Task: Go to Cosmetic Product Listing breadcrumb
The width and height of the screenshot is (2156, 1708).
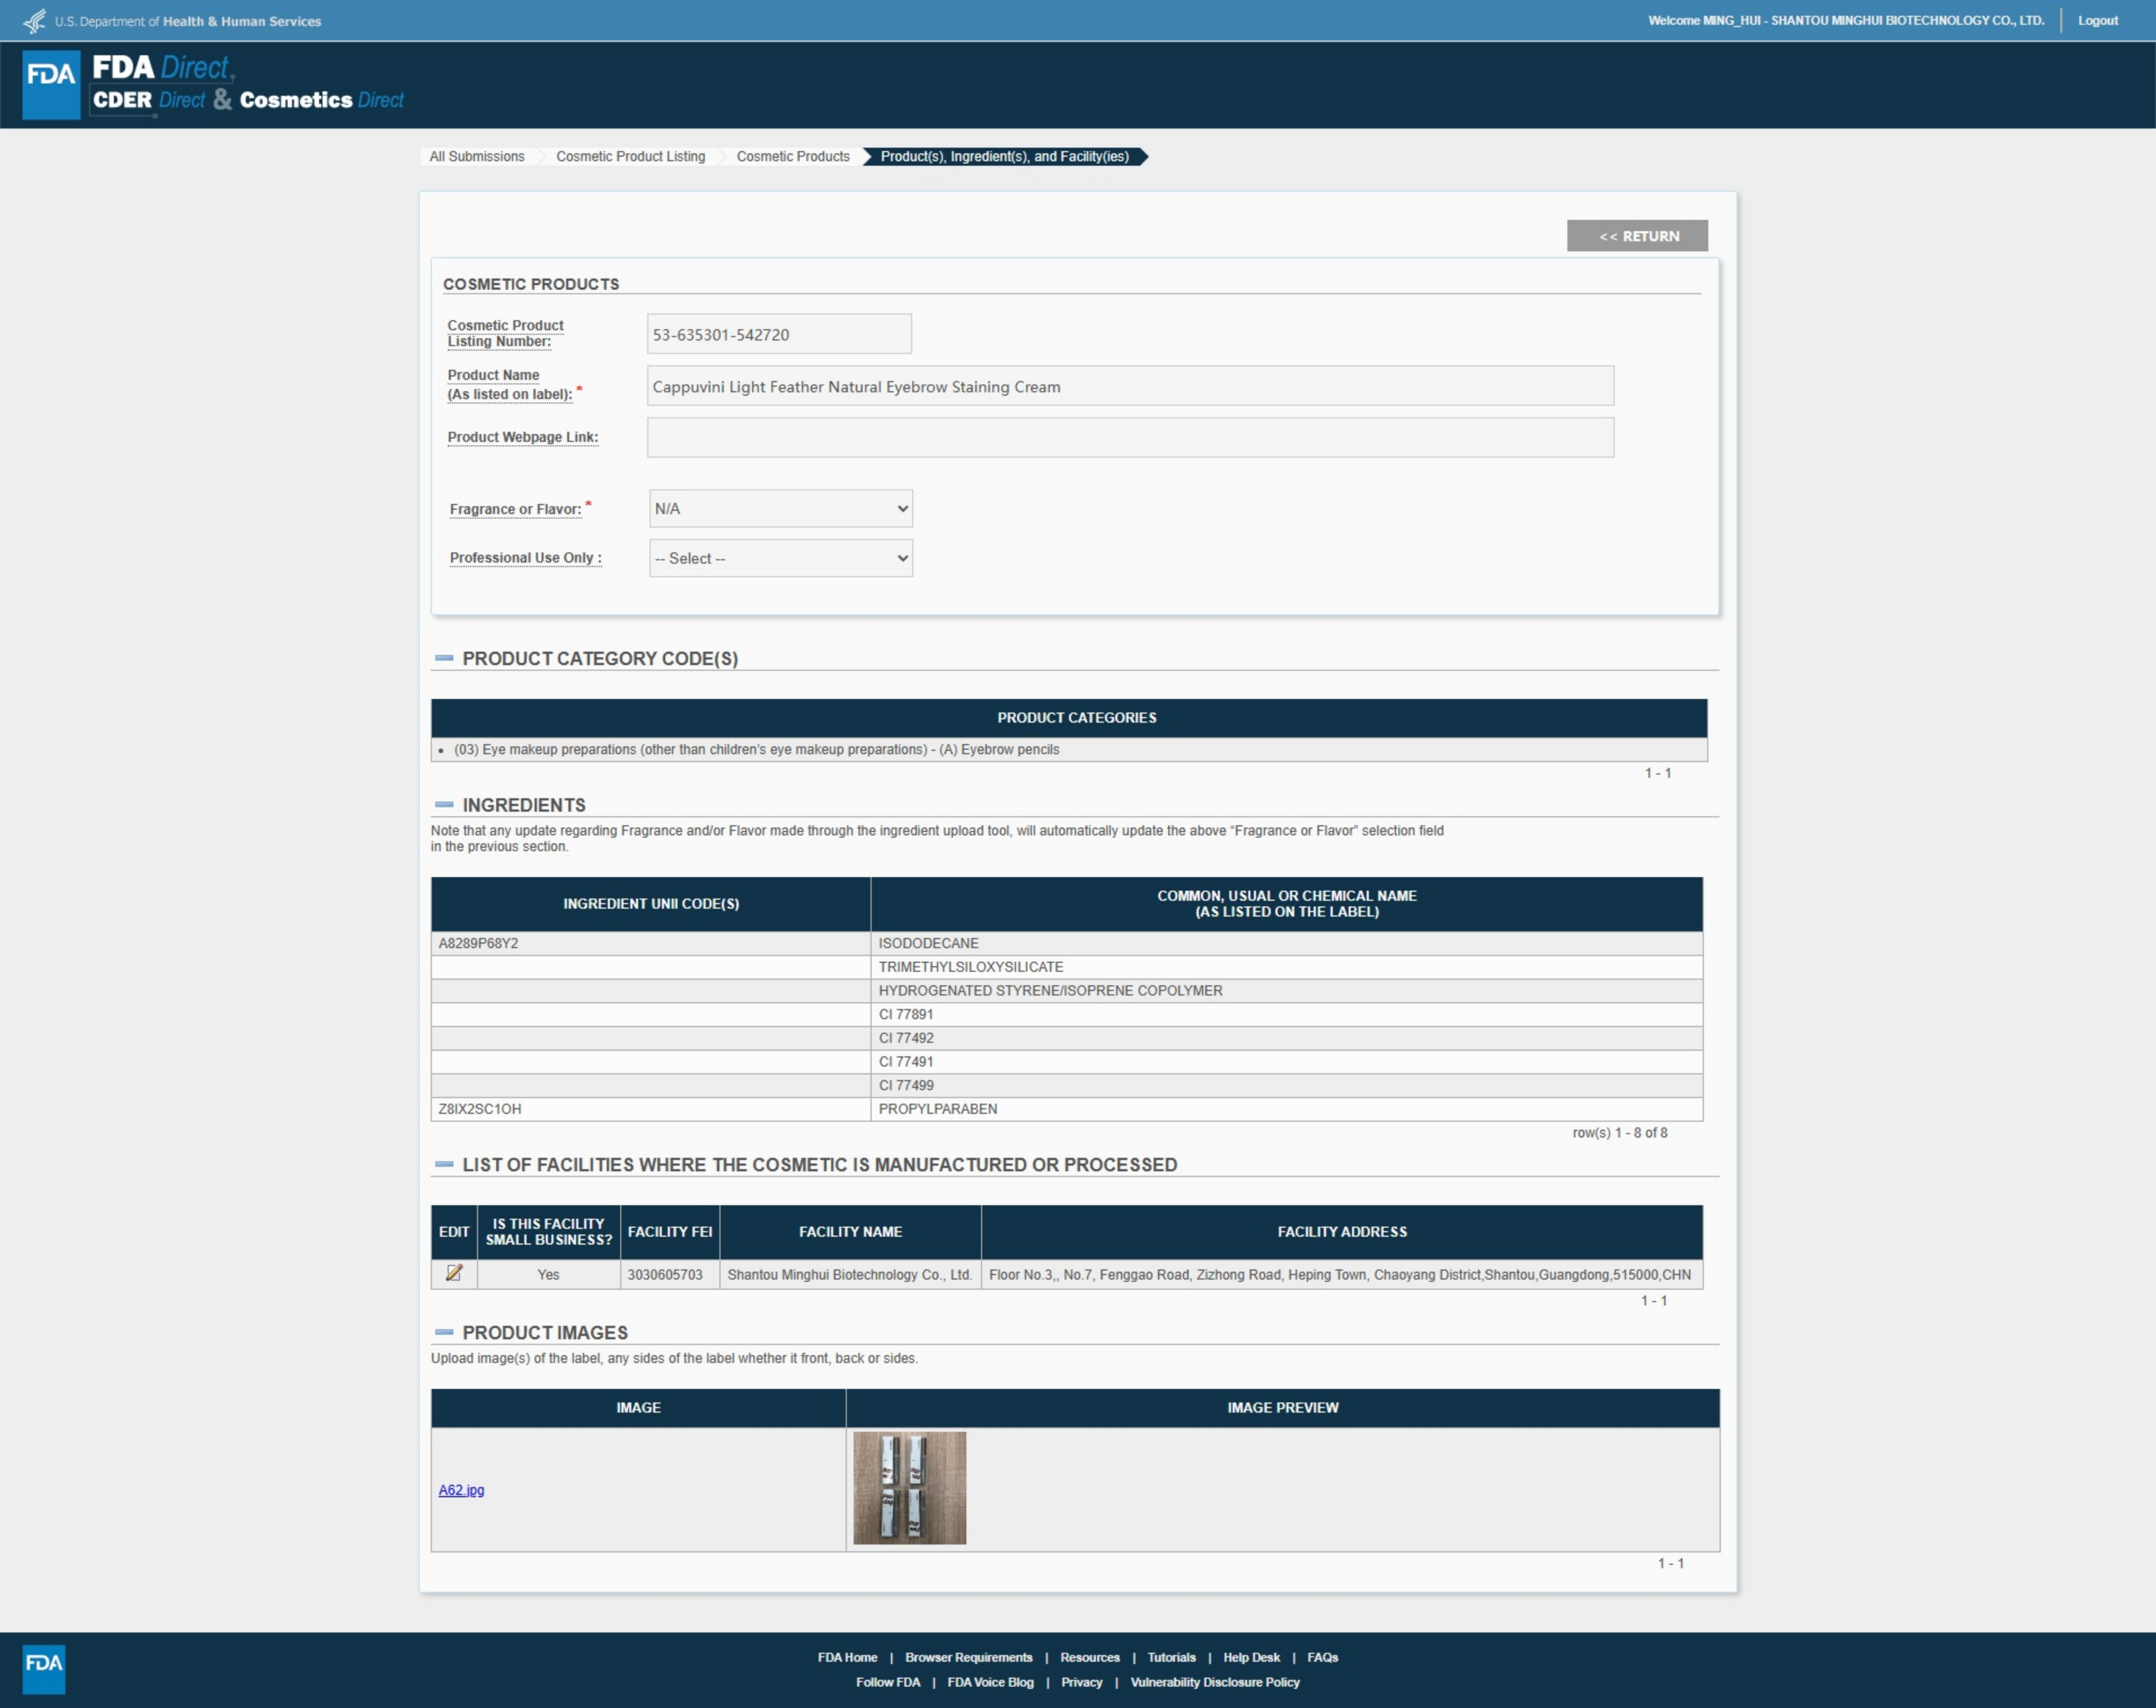Action: pyautogui.click(x=630, y=157)
